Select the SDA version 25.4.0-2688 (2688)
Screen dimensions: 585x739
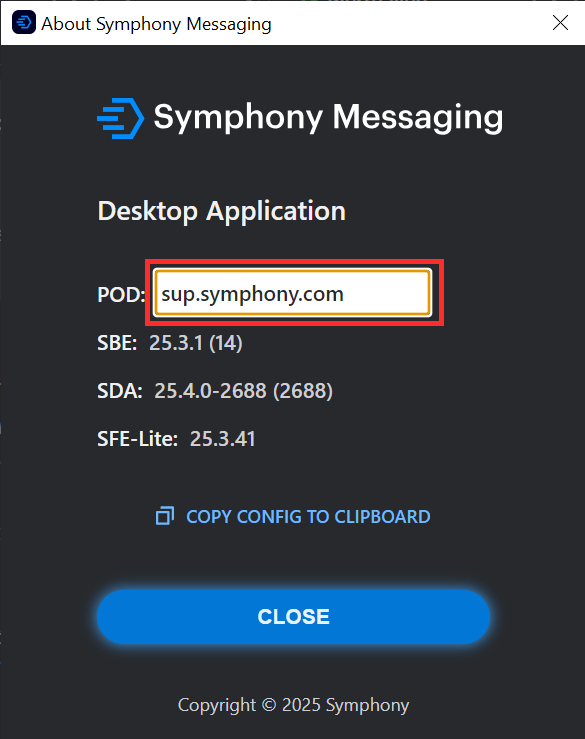[x=243, y=391]
